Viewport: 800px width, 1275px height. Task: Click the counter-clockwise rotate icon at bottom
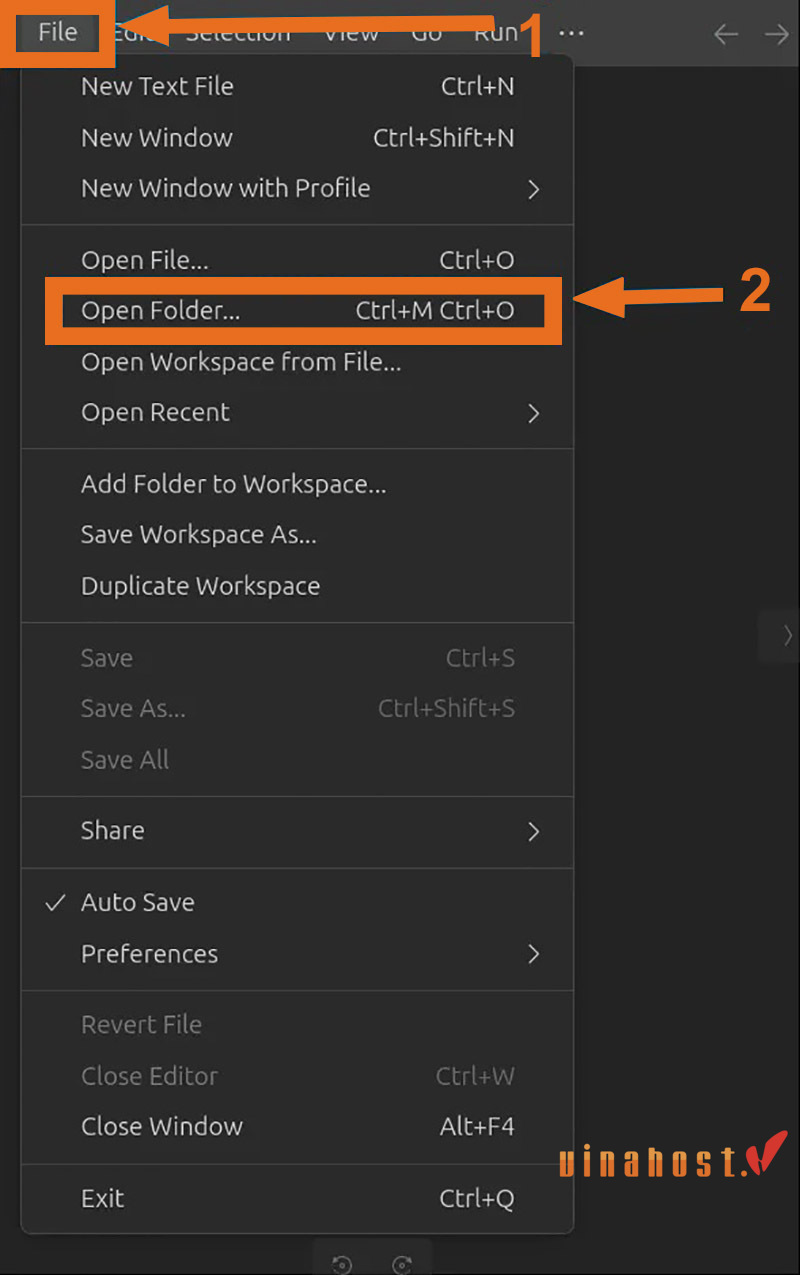click(x=342, y=1264)
